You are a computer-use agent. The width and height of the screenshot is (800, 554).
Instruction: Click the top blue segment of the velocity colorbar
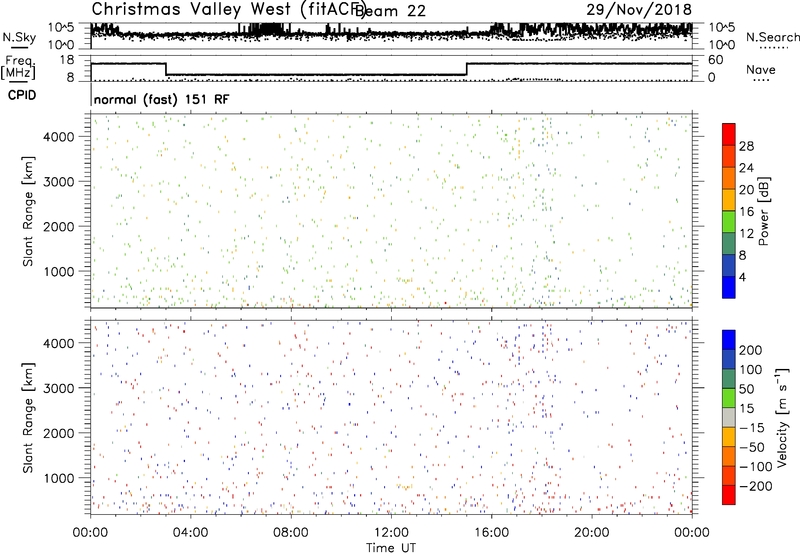(x=729, y=340)
